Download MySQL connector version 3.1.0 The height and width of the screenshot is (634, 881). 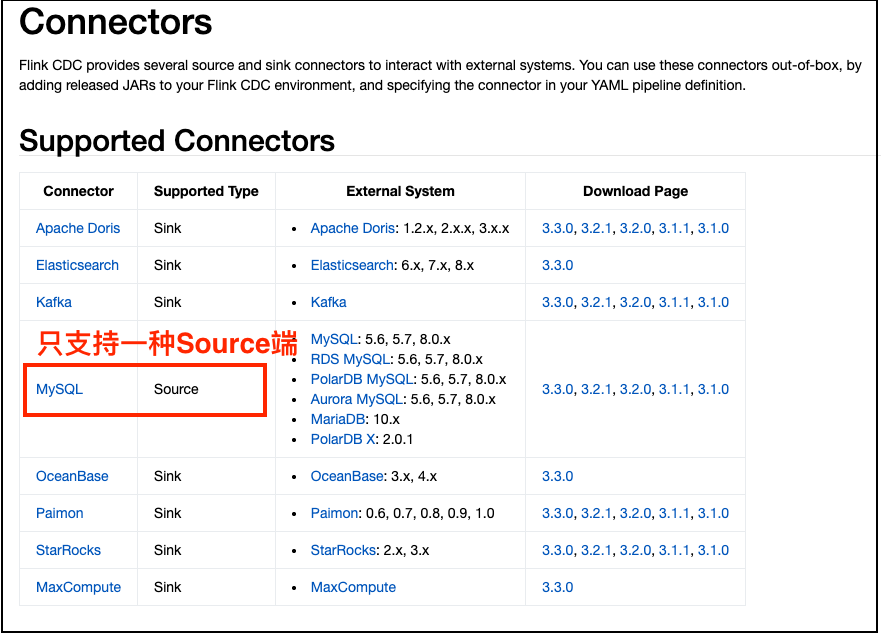click(713, 389)
